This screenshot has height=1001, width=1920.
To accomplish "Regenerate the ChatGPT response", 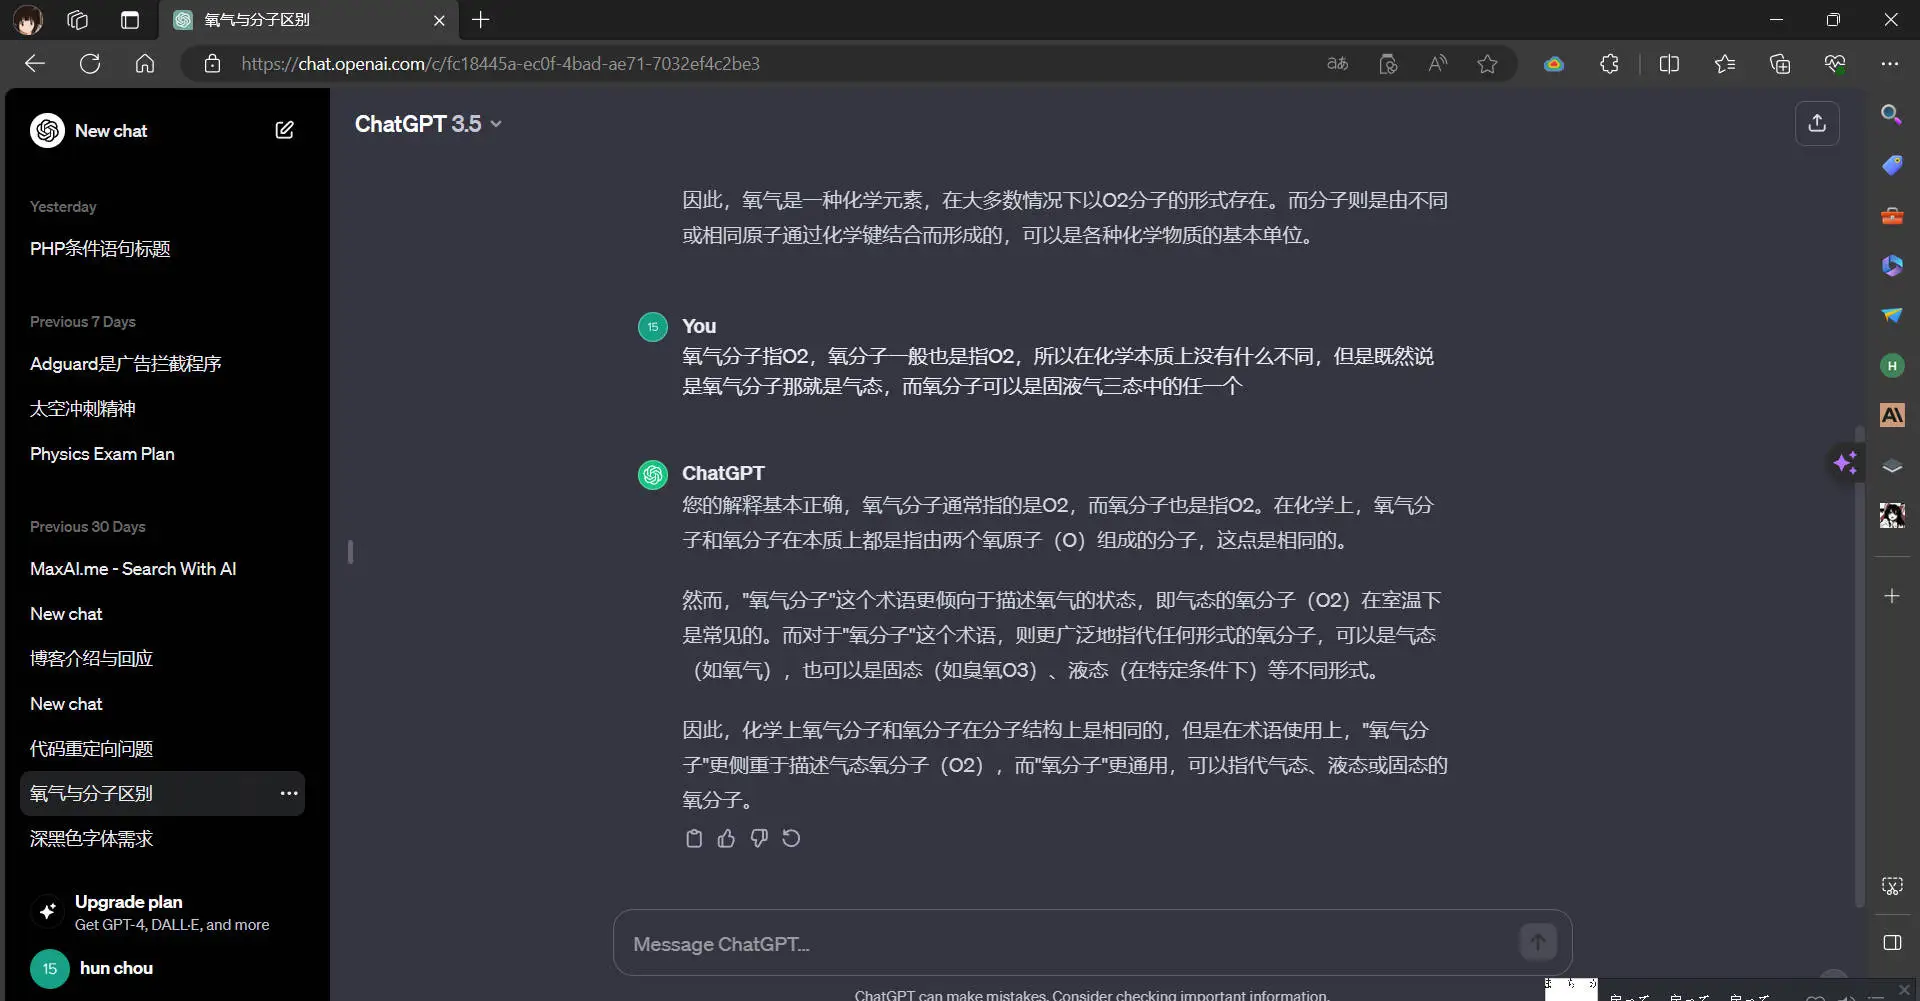I will tap(791, 839).
